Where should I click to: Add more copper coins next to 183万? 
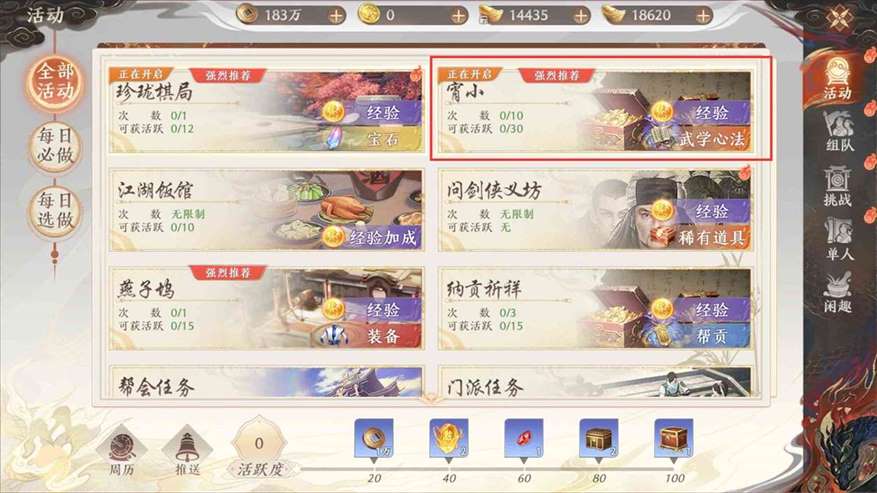(336, 16)
